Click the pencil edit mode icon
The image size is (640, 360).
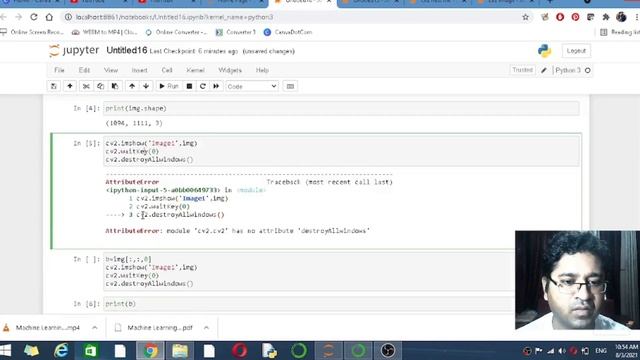[x=544, y=71]
